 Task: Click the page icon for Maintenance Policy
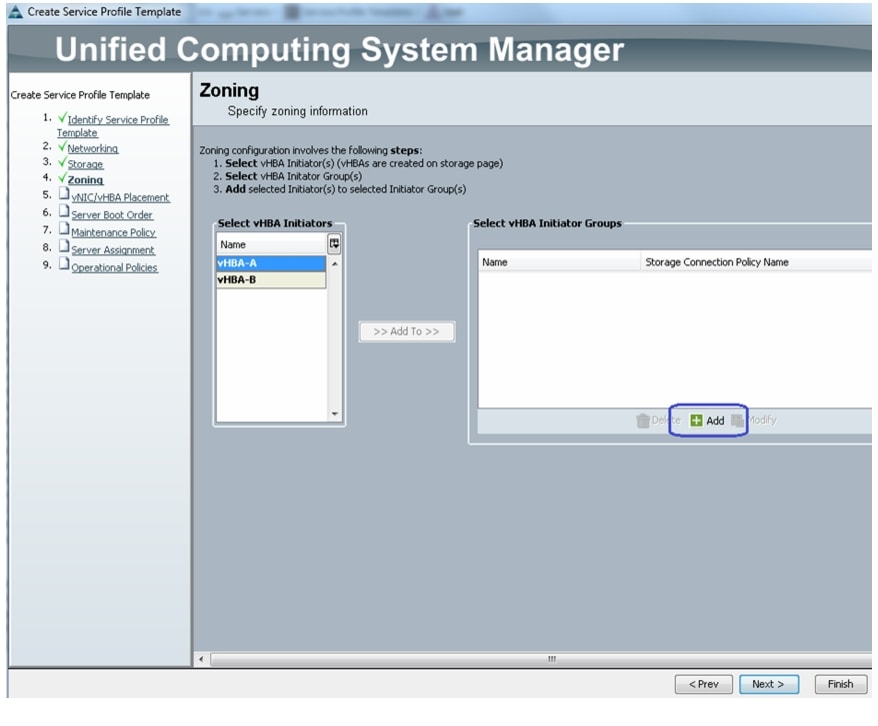(x=64, y=229)
